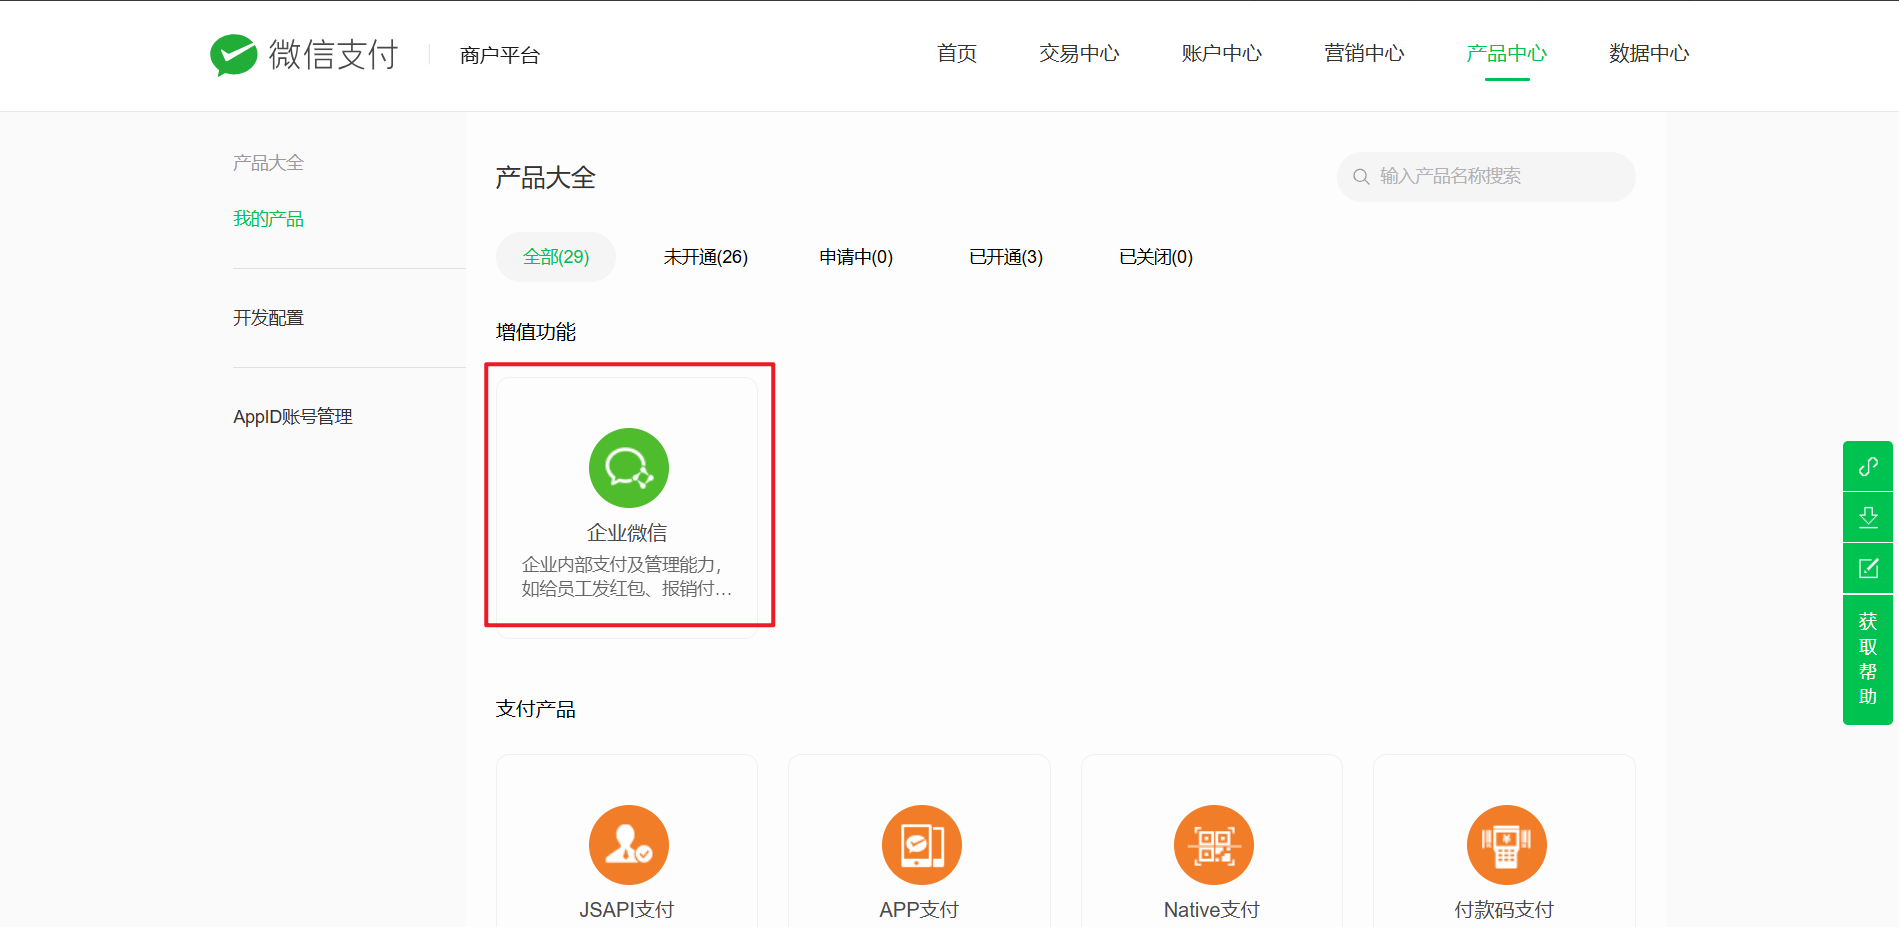
Task: Click the search magnifier icon
Action: tap(1361, 177)
